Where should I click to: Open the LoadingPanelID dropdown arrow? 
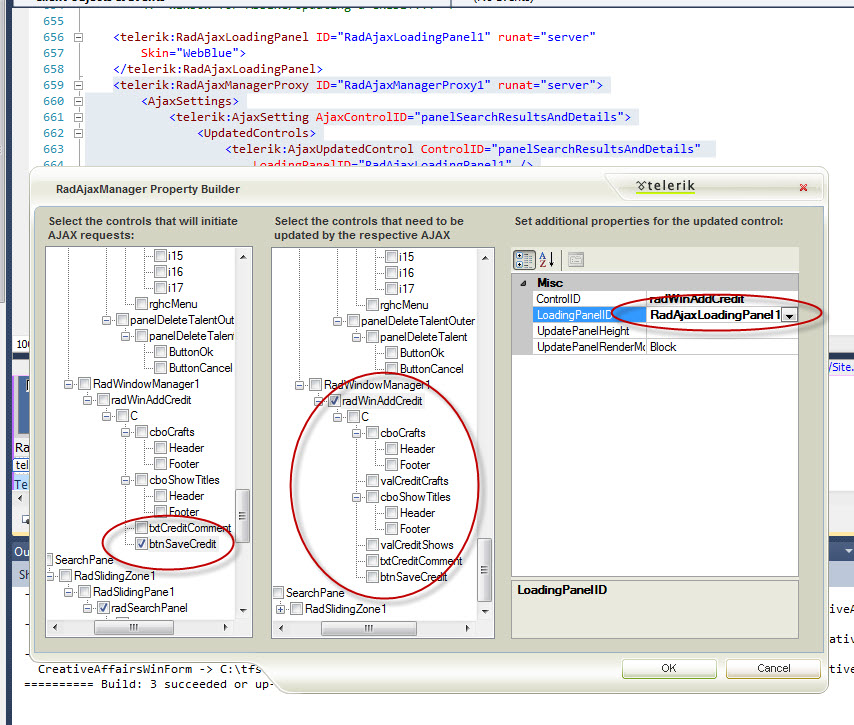tap(789, 315)
